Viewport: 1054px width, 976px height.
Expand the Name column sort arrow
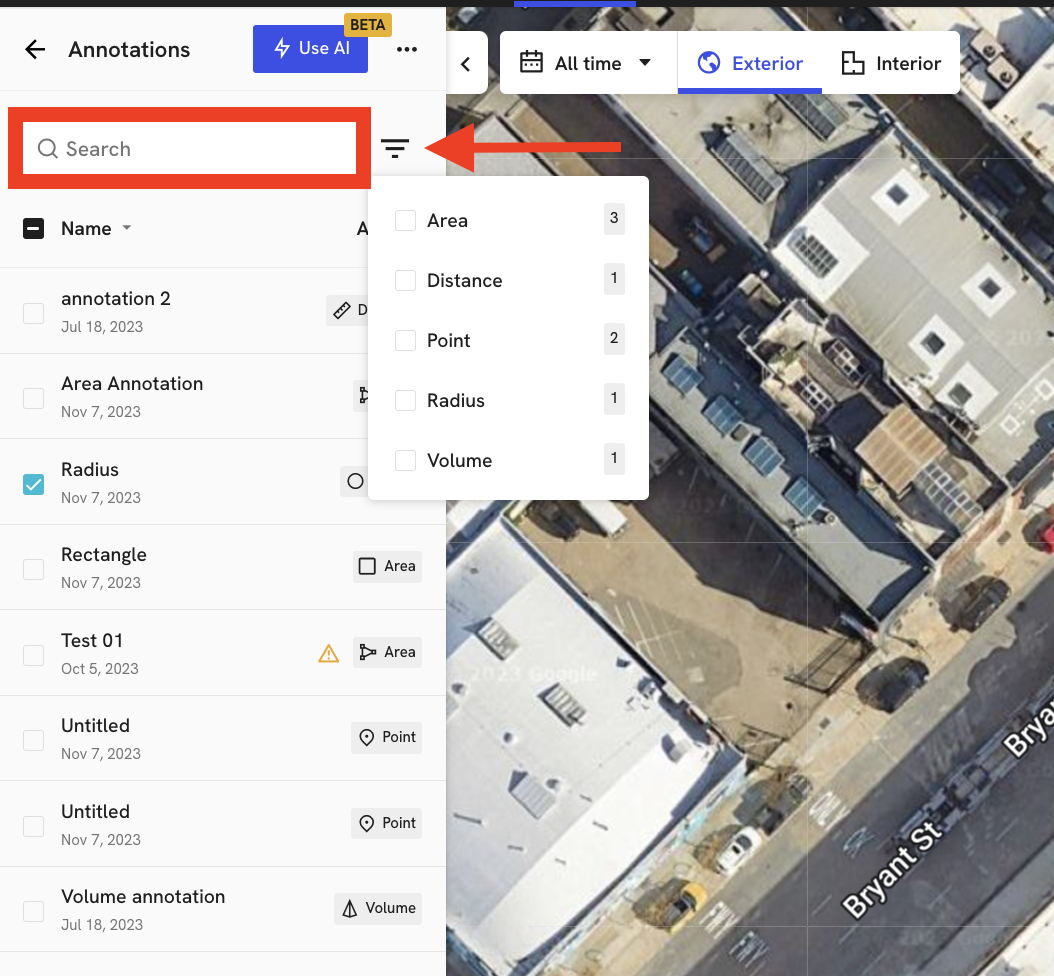click(126, 229)
